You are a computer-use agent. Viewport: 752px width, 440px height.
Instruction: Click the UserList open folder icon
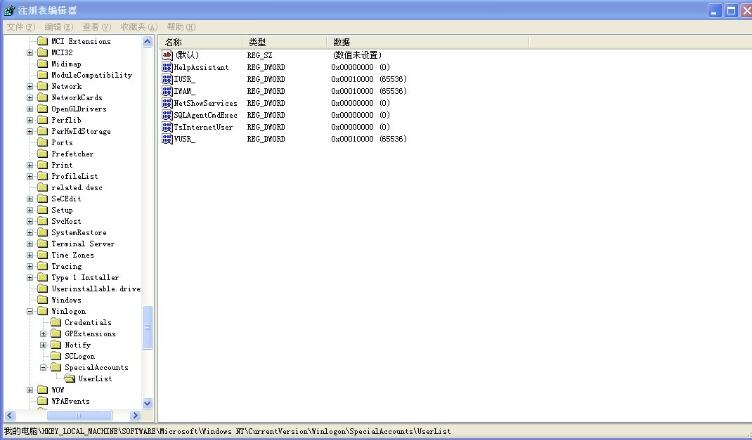click(70, 379)
